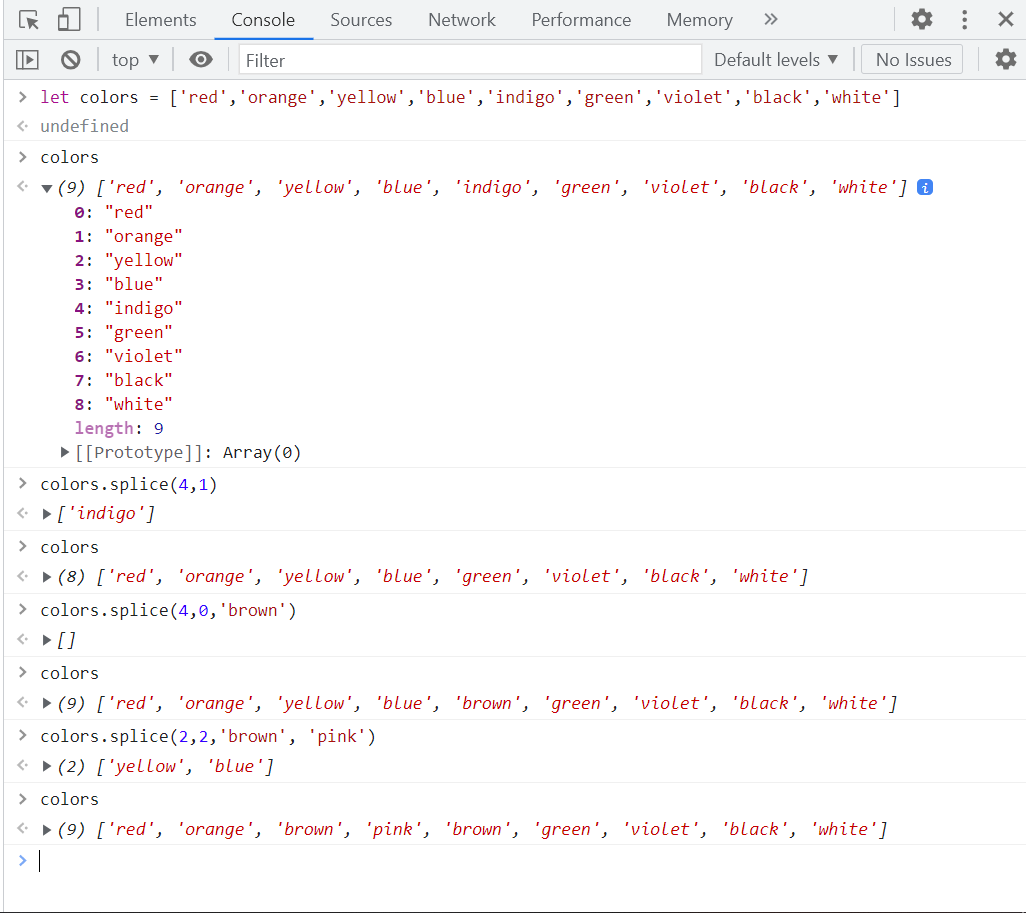1026x913 pixels.
Task: Clear the console
Action: point(71,60)
